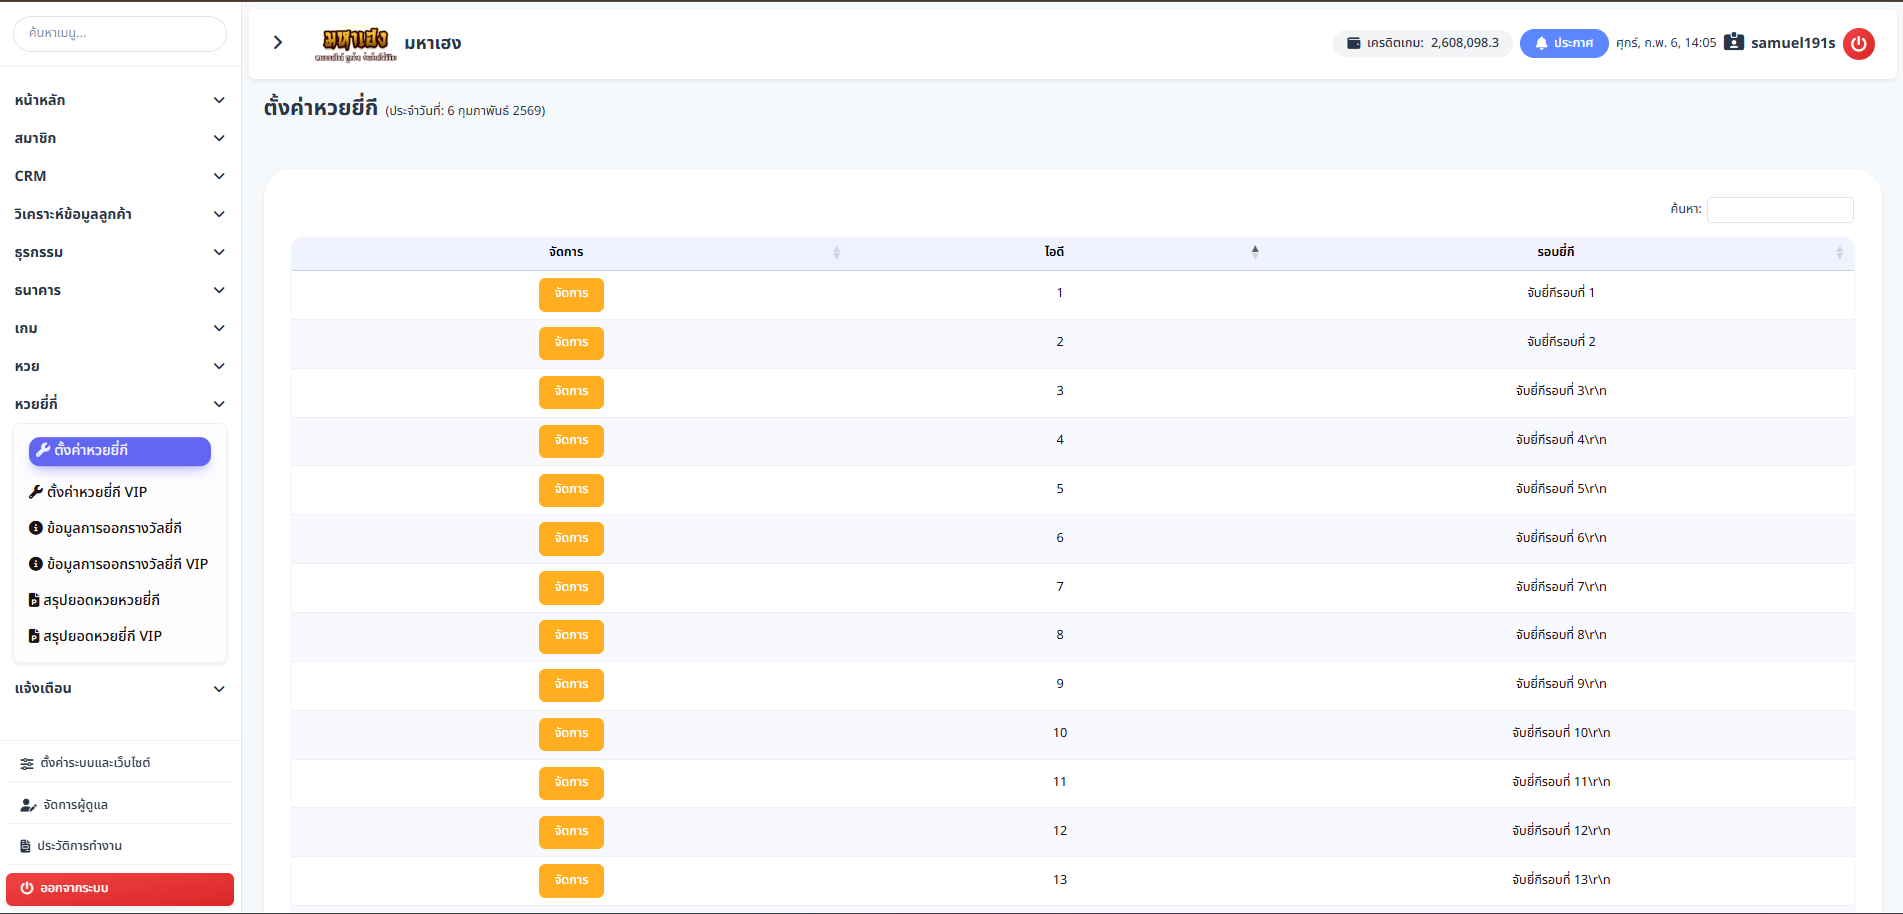Expand the bank sidebar section
Viewport: 1903px width, 914px height.
(120, 290)
